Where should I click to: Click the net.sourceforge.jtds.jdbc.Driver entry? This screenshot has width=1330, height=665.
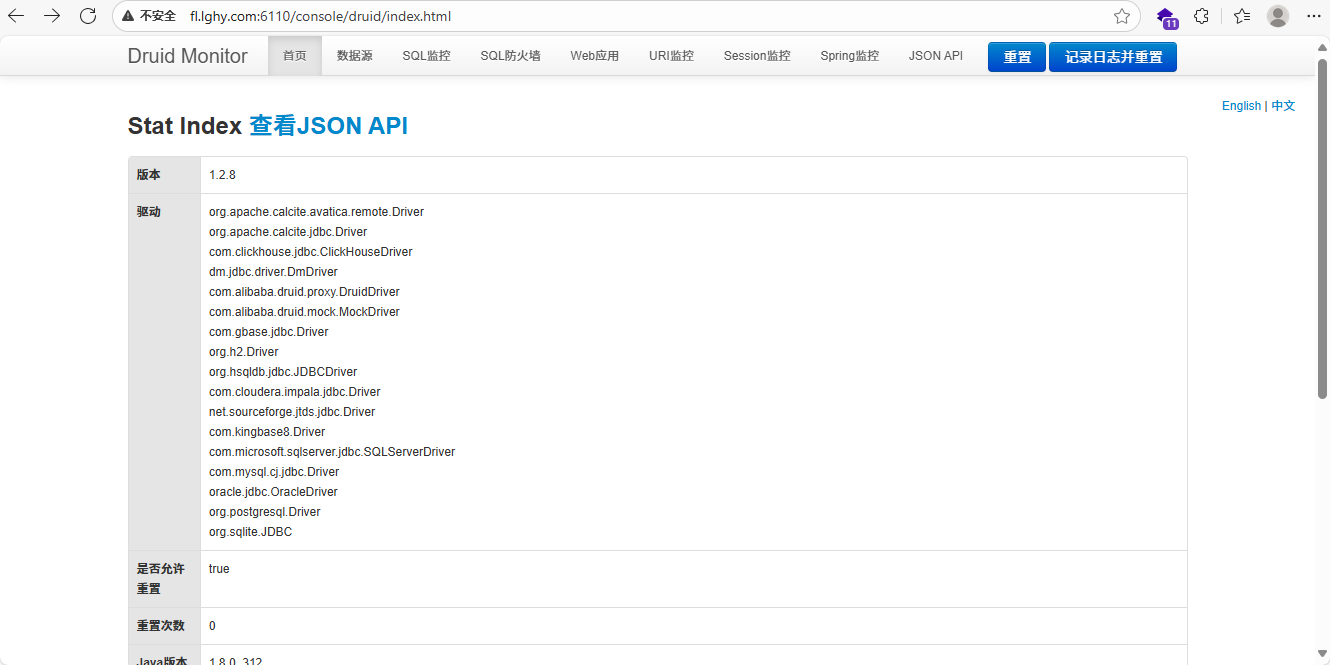click(x=292, y=412)
